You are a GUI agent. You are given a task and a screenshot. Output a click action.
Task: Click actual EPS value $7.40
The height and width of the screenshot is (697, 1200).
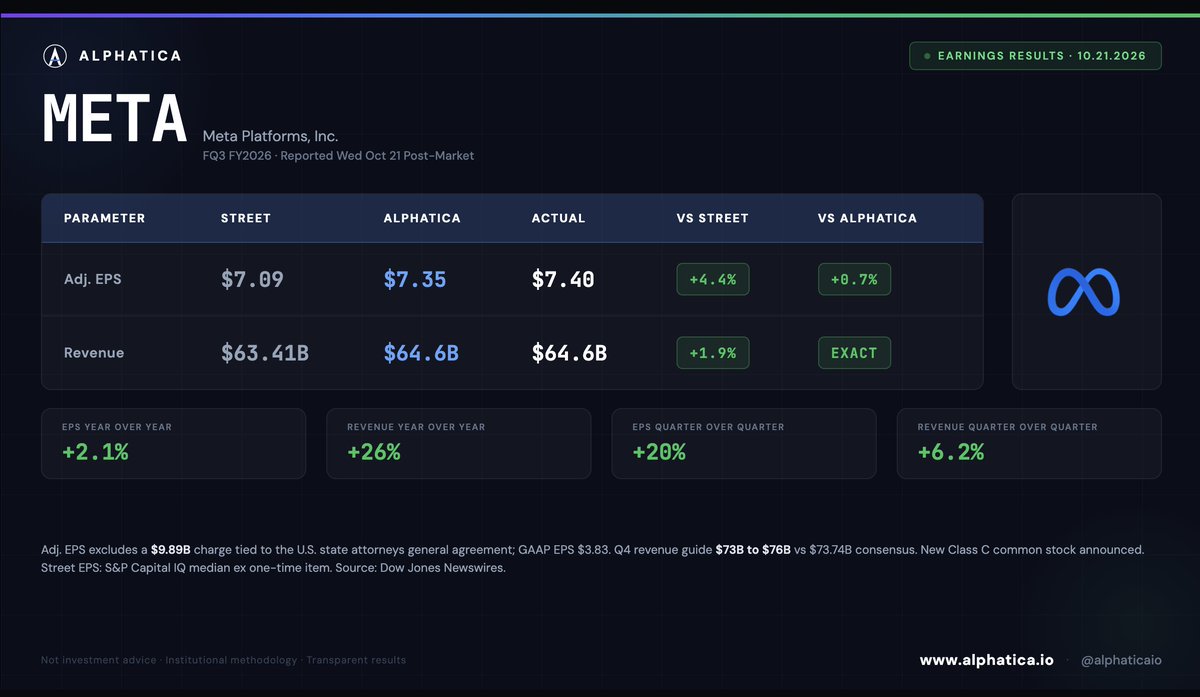point(563,280)
